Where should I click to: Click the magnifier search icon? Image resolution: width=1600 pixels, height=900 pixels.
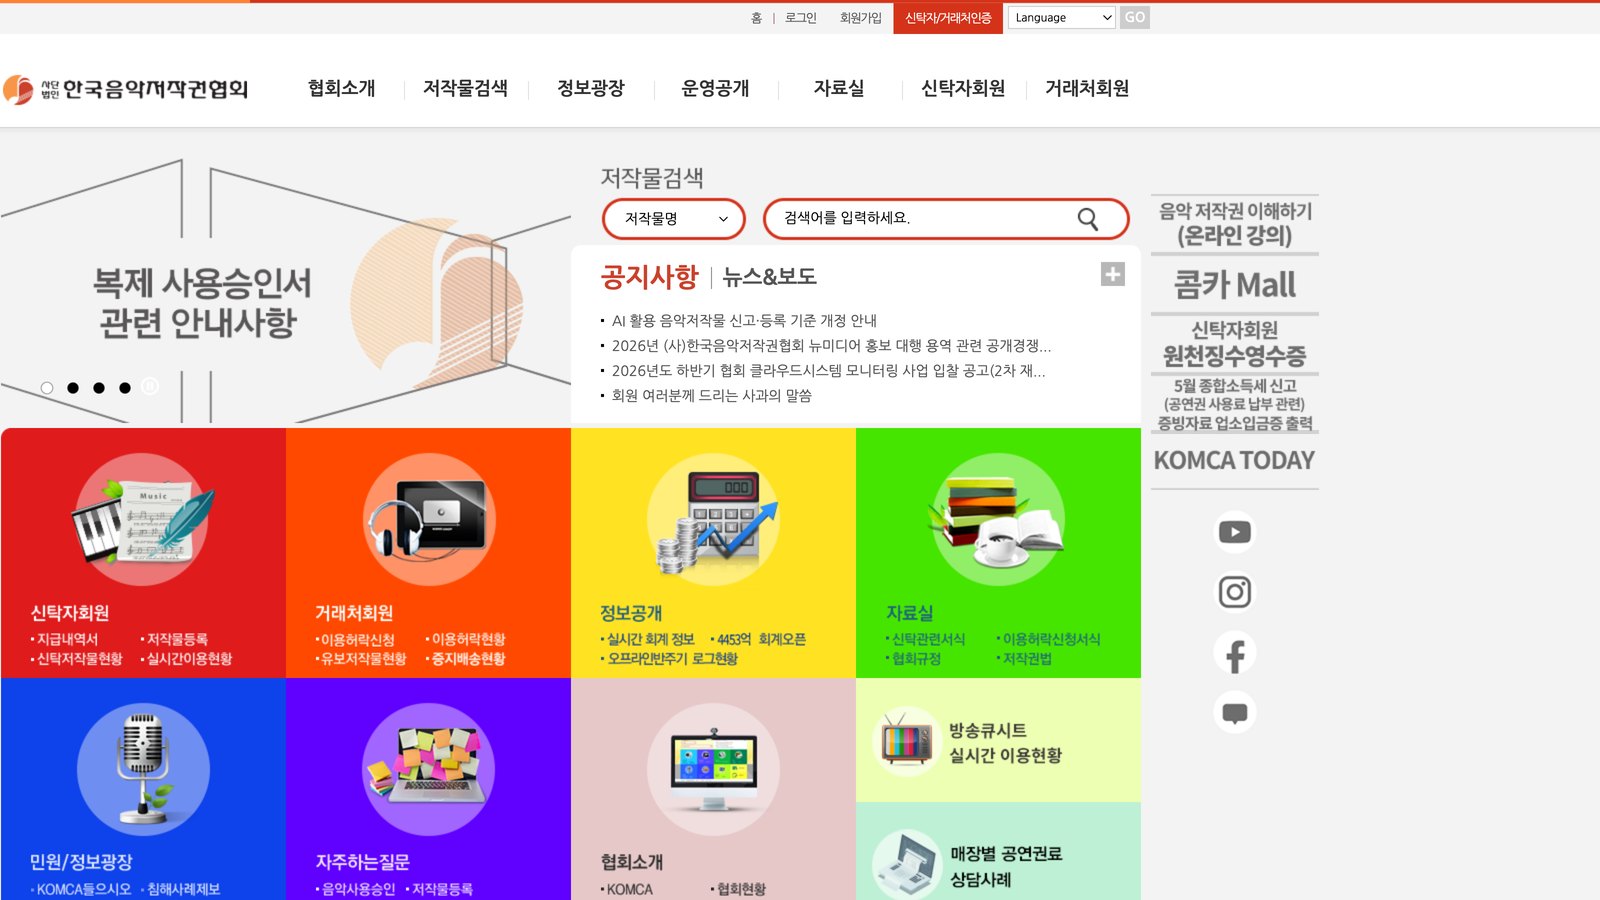[1088, 219]
